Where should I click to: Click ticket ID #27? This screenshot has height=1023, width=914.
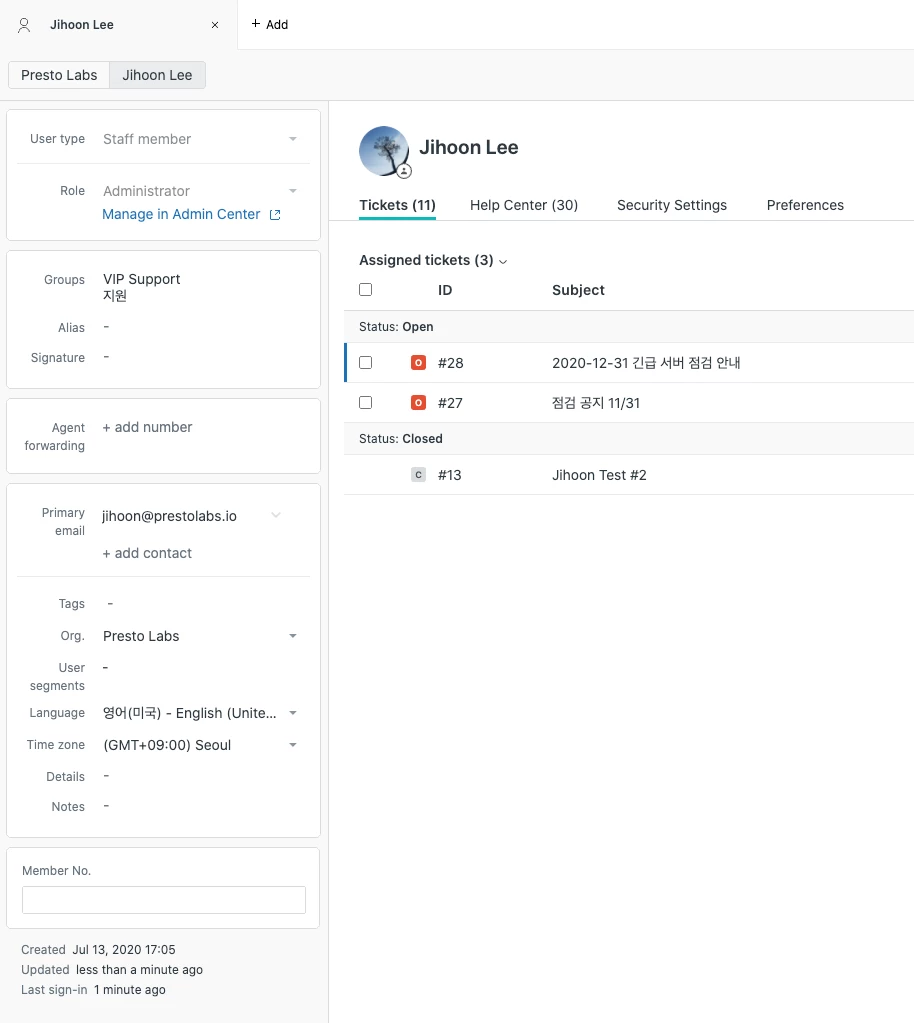(450, 403)
